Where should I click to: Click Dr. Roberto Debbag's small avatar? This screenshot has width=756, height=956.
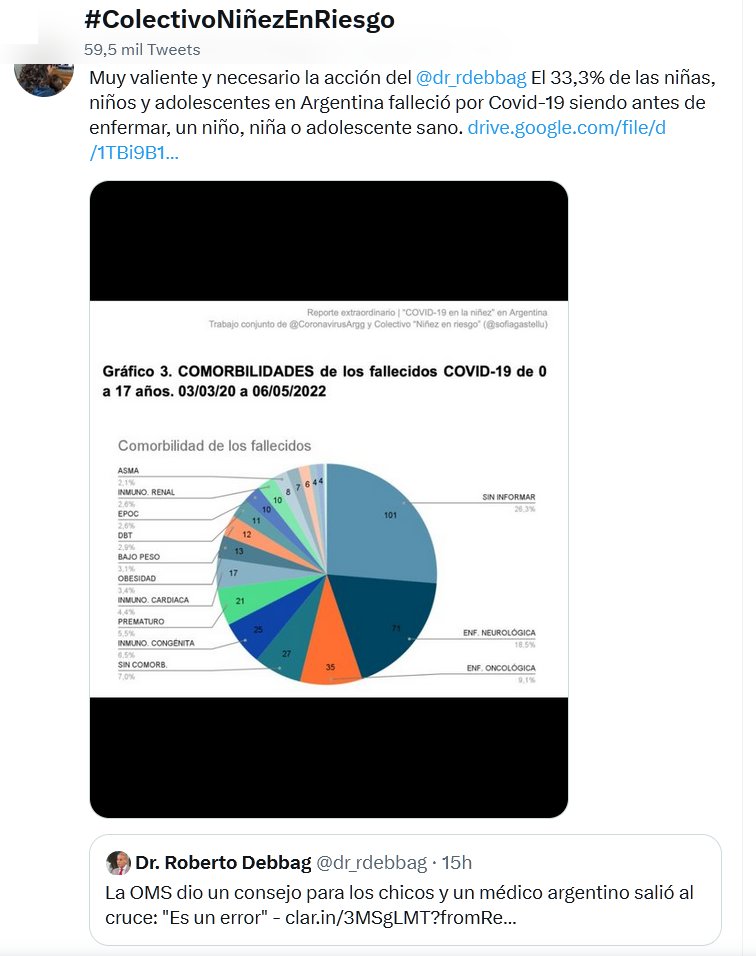[x=119, y=863]
